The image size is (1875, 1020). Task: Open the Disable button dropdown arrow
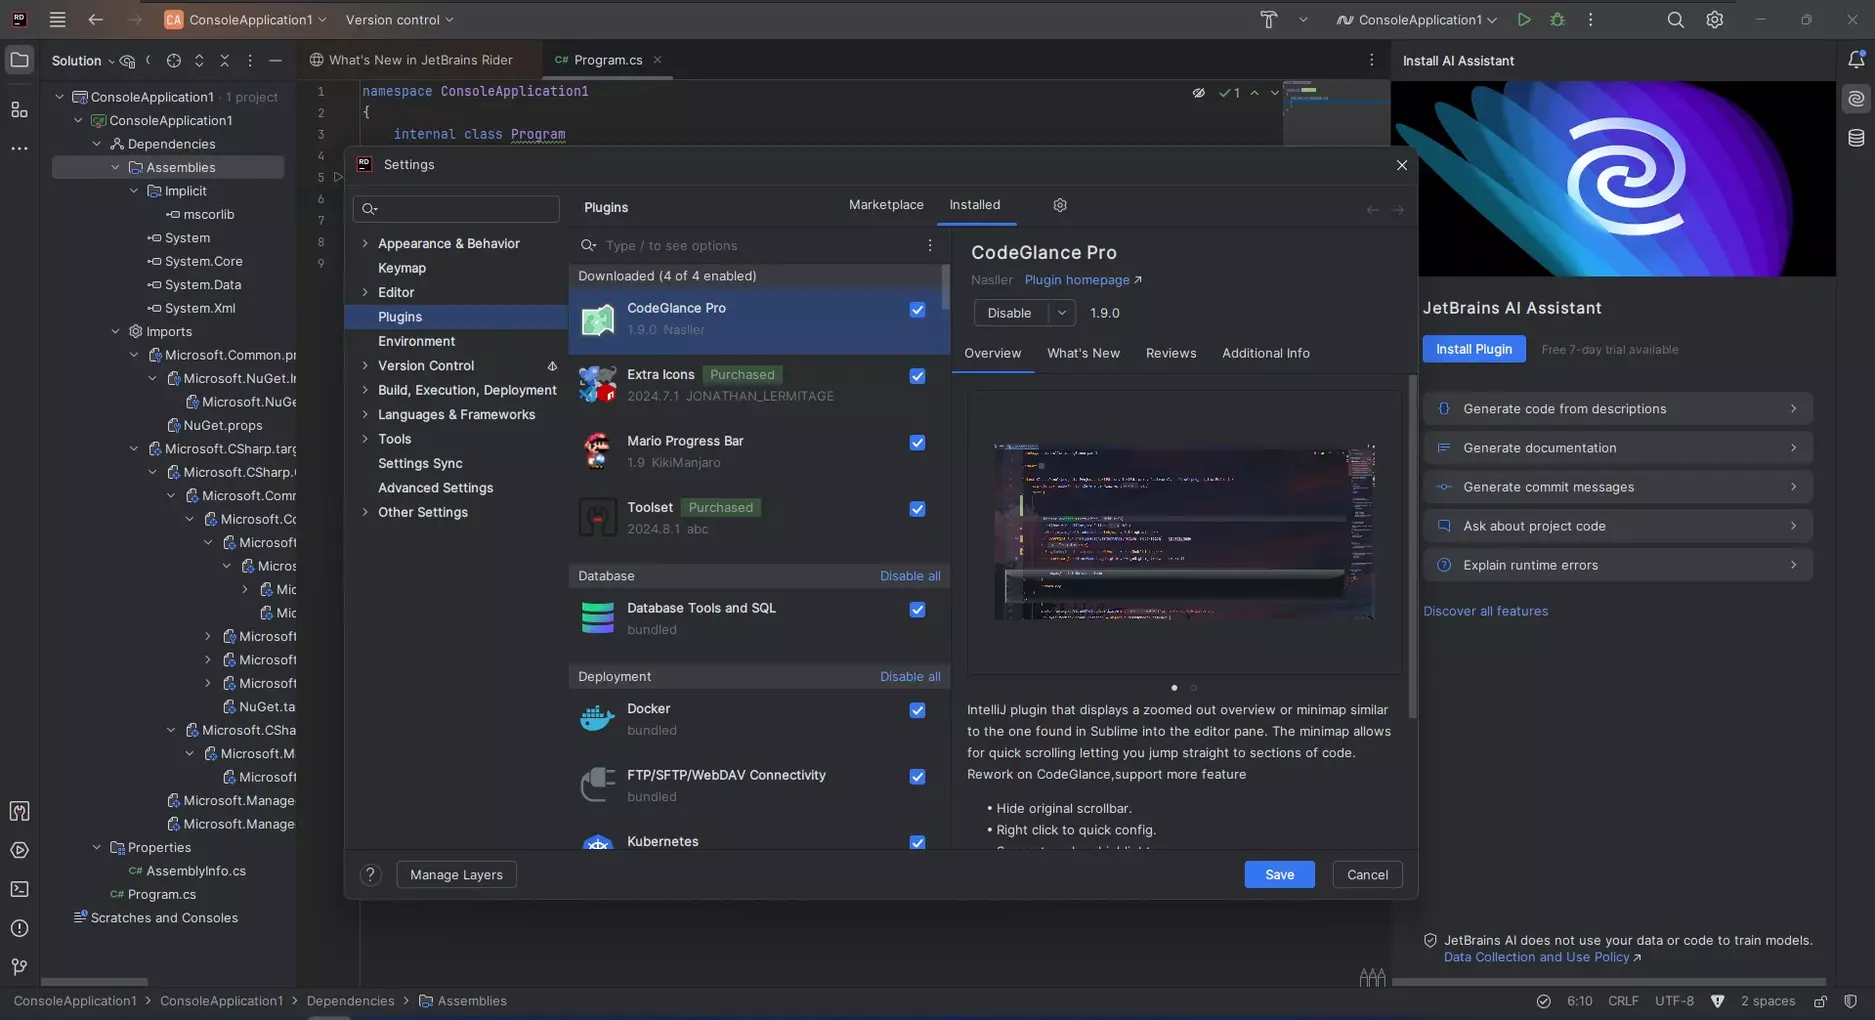(1061, 313)
